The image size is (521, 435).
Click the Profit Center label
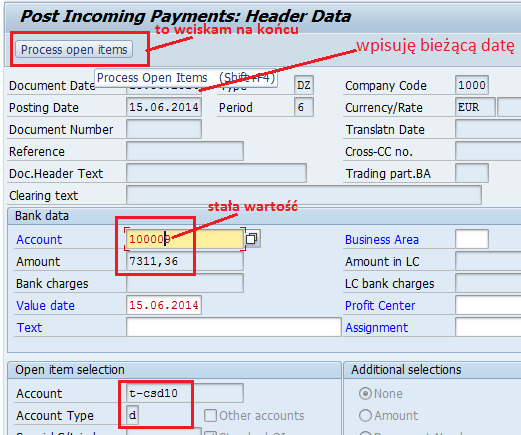(x=380, y=305)
